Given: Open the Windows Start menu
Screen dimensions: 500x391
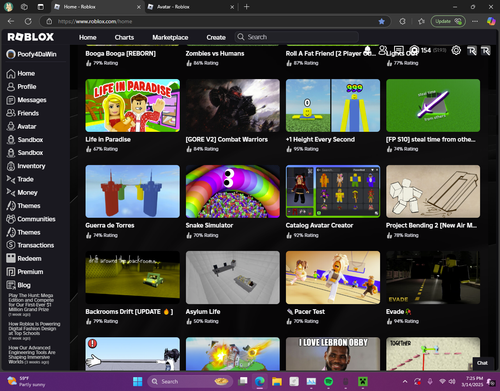Looking at the screenshot, I should [137, 381].
